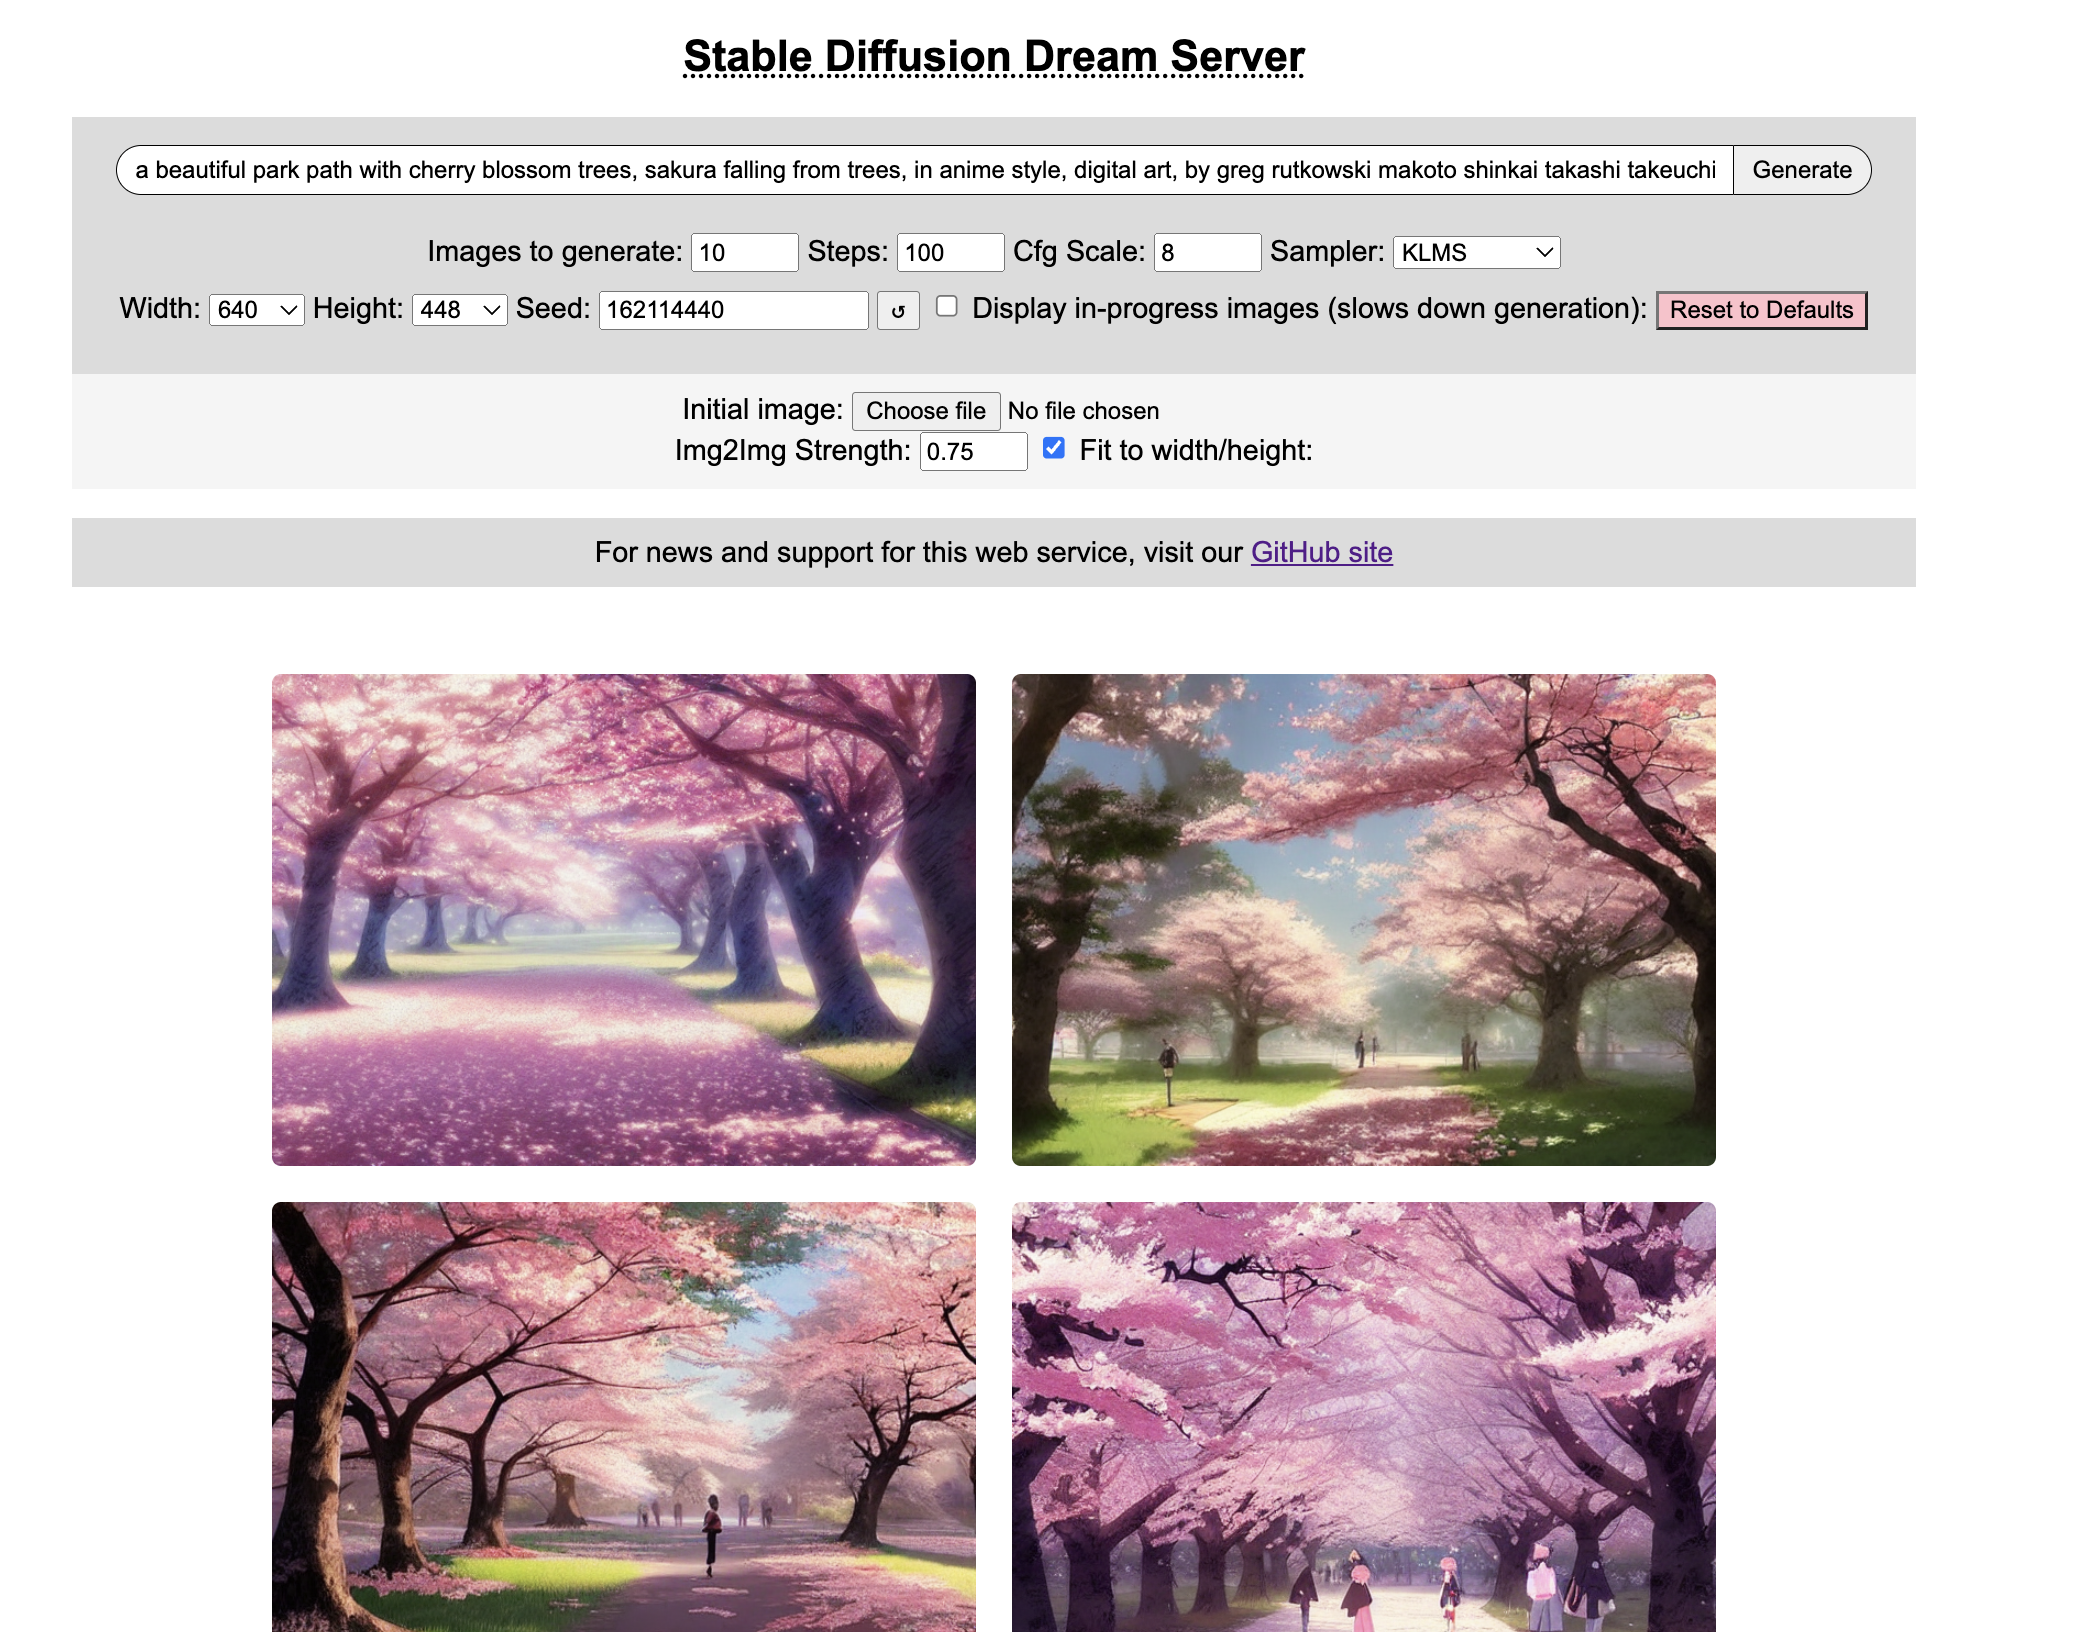Open the GitHub site link
Image resolution: width=2098 pixels, height=1632 pixels.
click(1321, 552)
